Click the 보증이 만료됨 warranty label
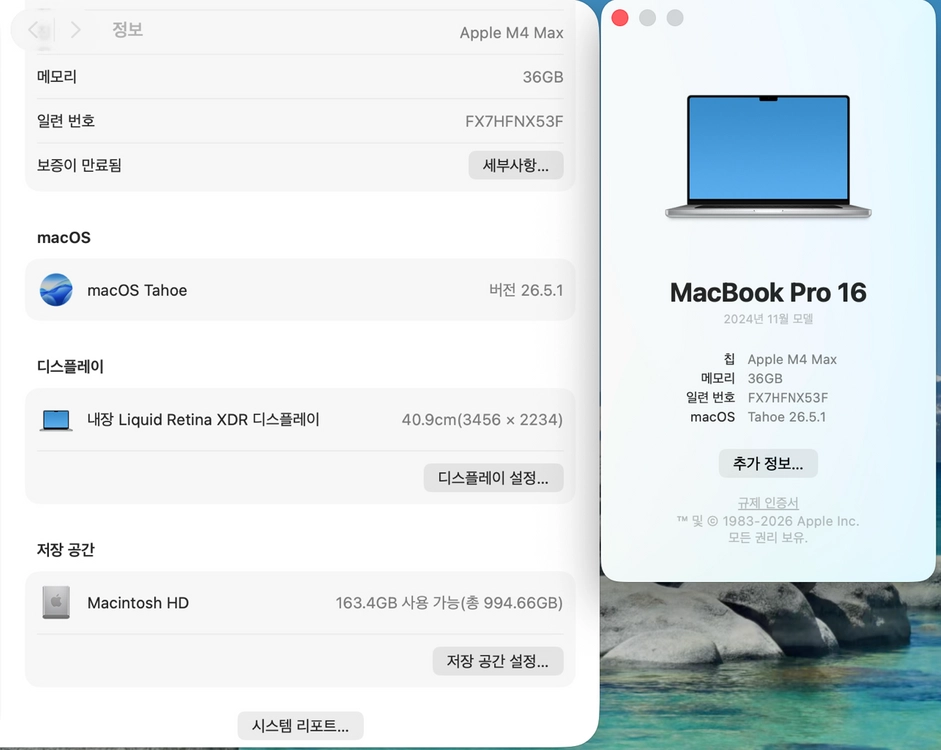This screenshot has width=941, height=750. [x=79, y=165]
